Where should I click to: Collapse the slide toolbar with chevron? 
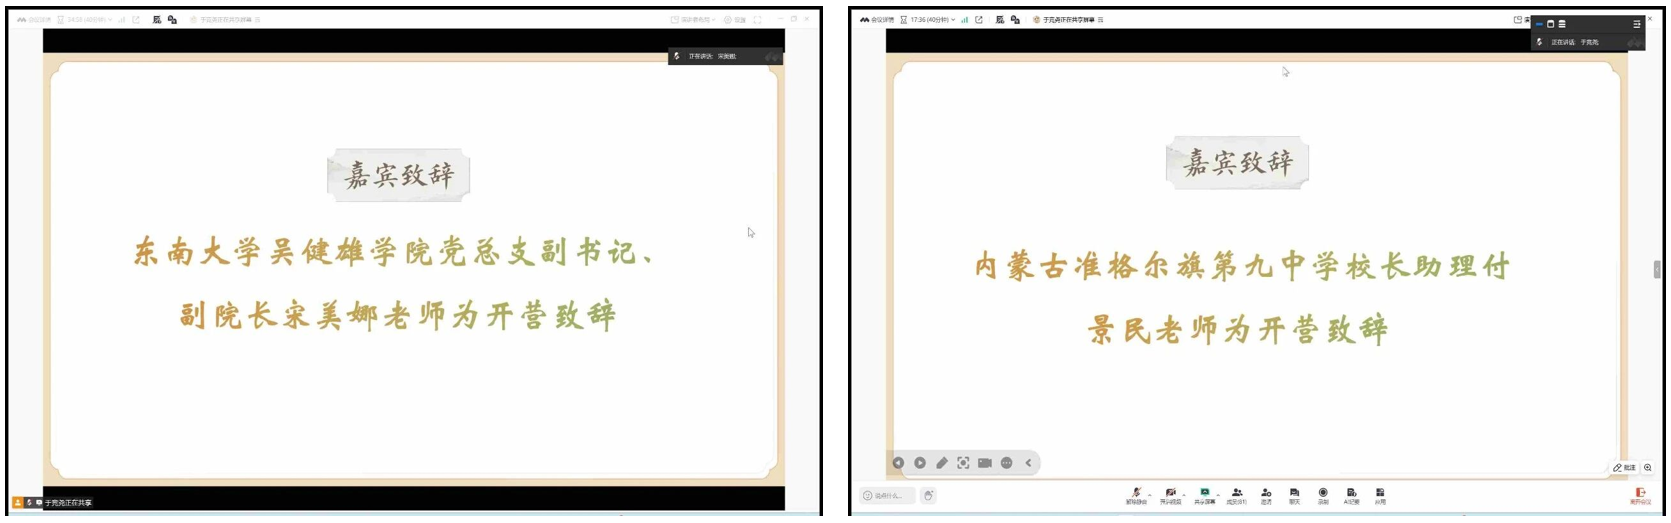(x=1028, y=463)
